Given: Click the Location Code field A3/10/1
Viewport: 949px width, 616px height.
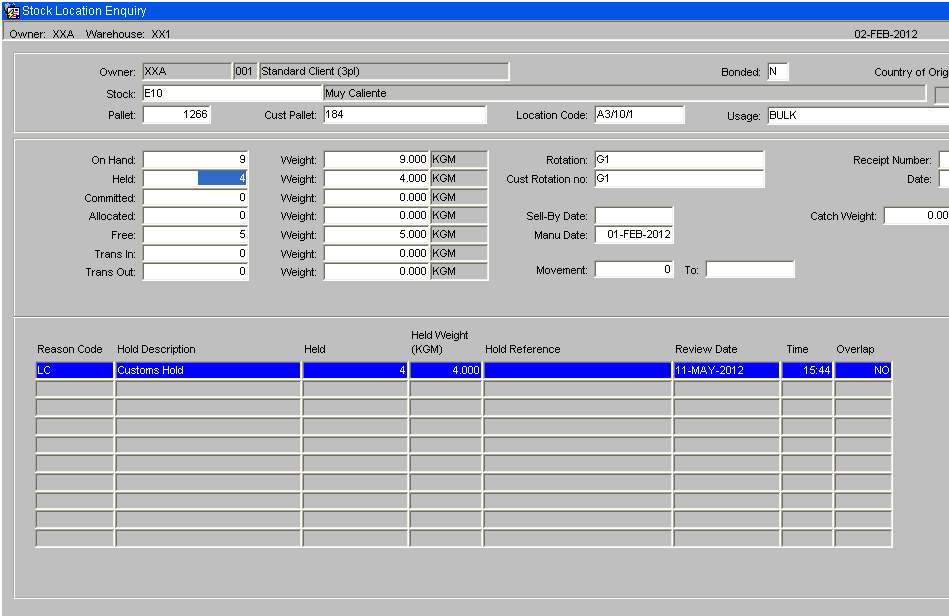Looking at the screenshot, I should (640, 114).
